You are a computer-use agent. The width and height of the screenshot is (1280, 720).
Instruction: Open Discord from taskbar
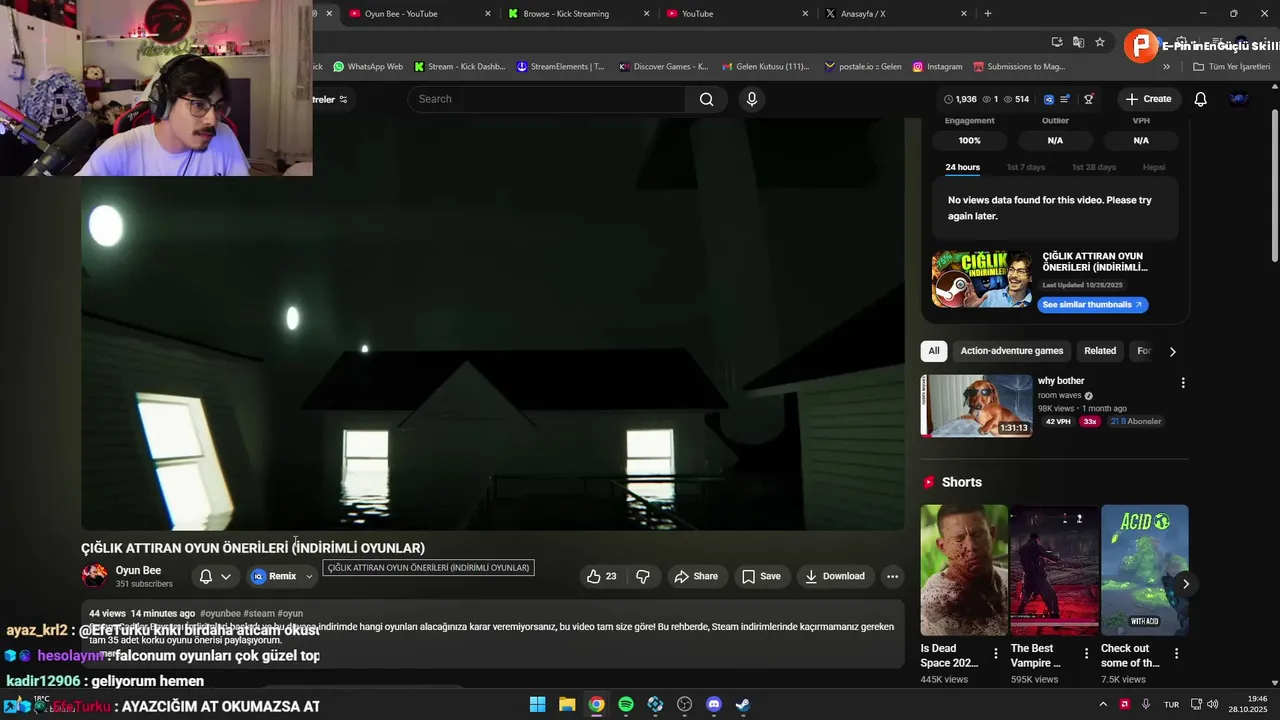tap(713, 704)
